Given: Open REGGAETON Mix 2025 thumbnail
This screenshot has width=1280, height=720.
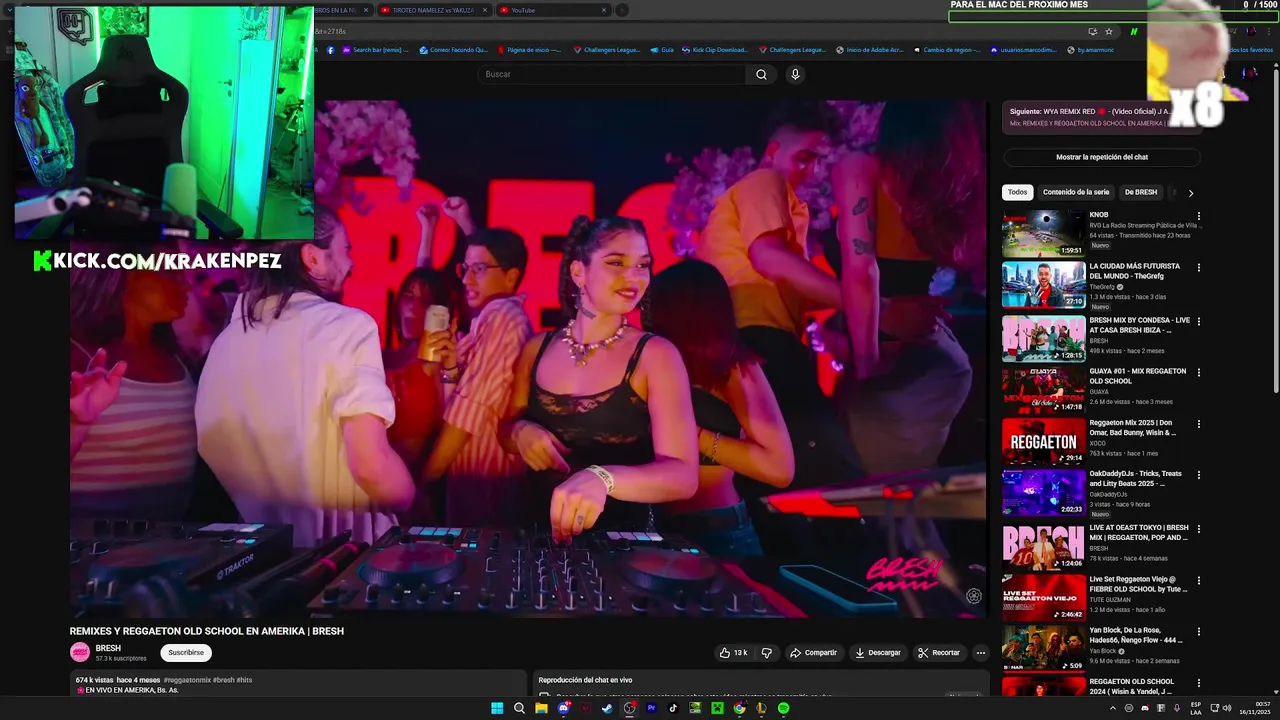Looking at the screenshot, I should (x=1043, y=441).
